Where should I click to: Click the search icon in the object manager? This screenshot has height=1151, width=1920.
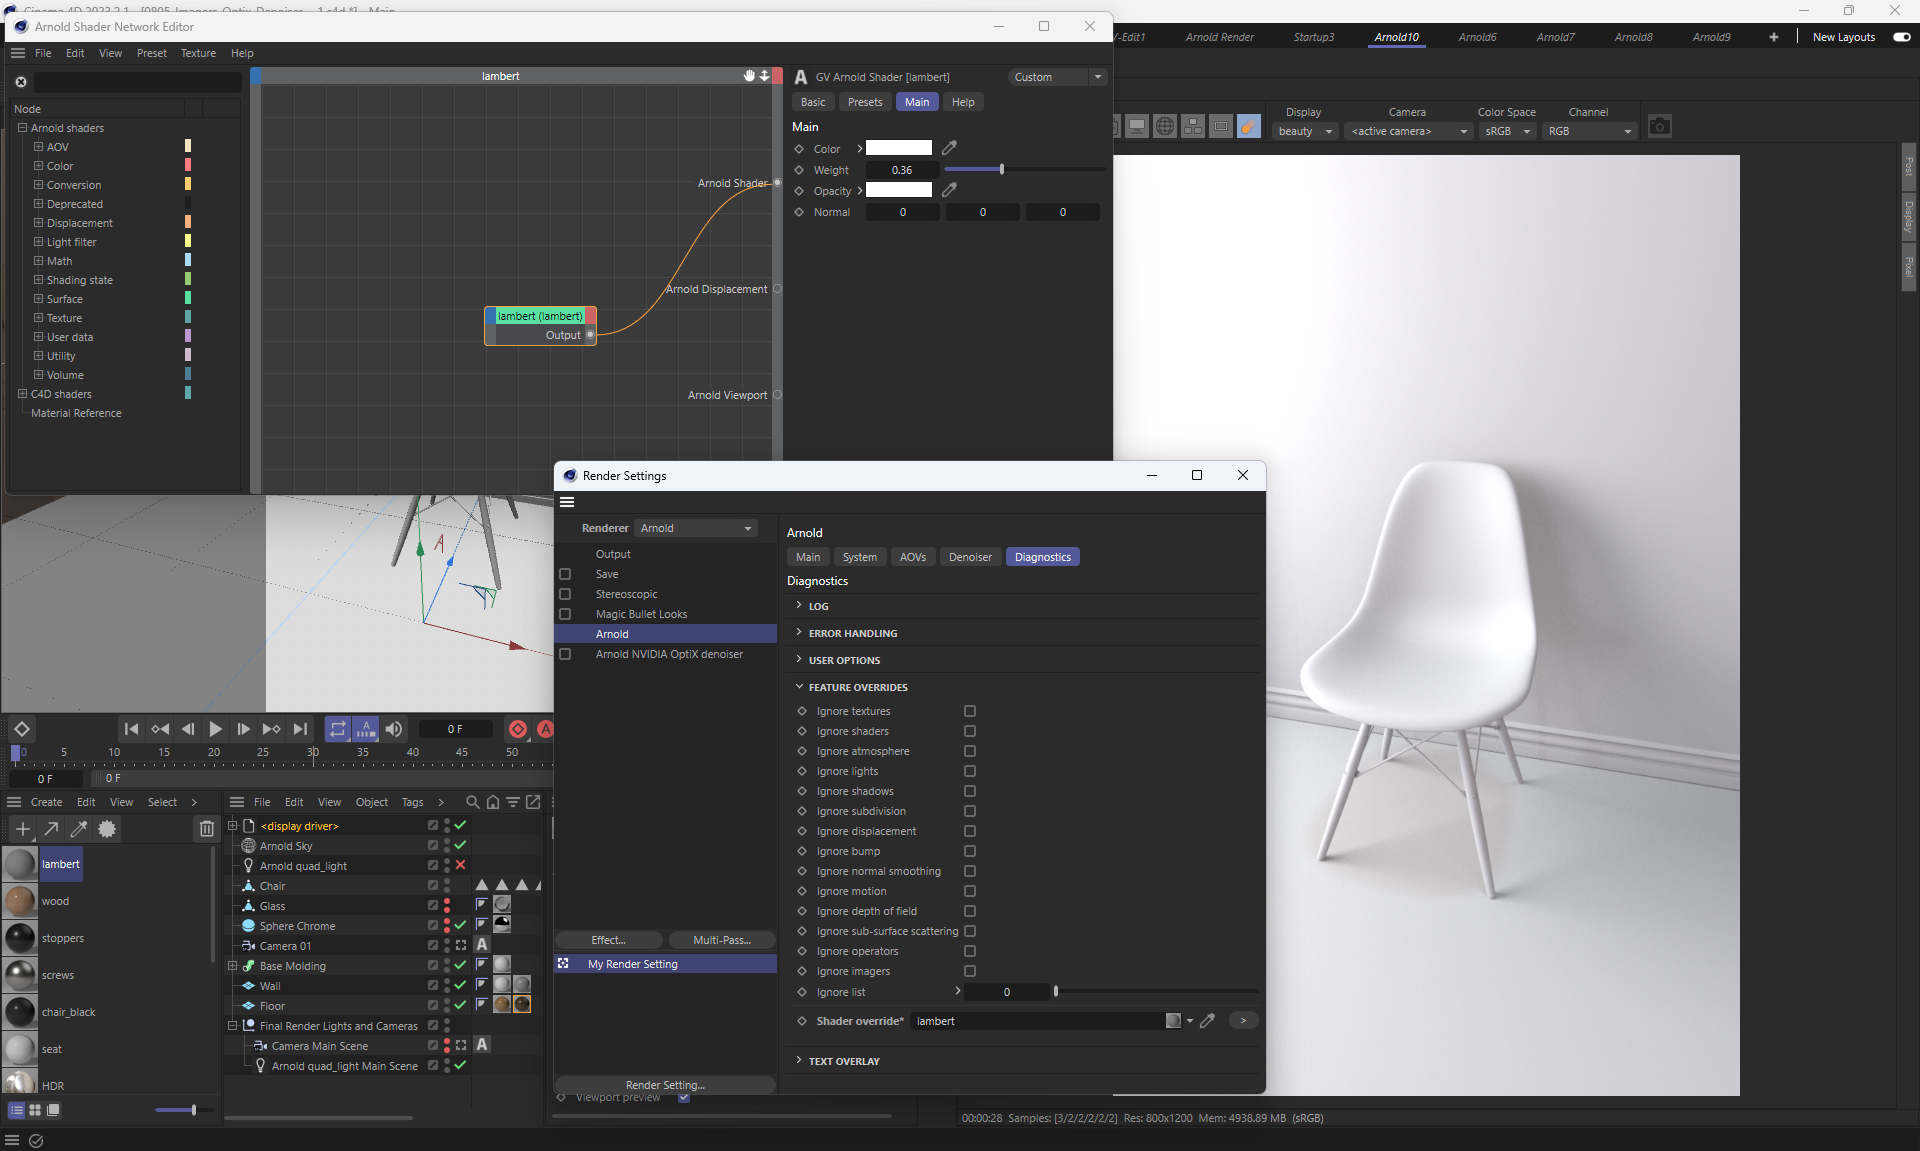point(472,802)
